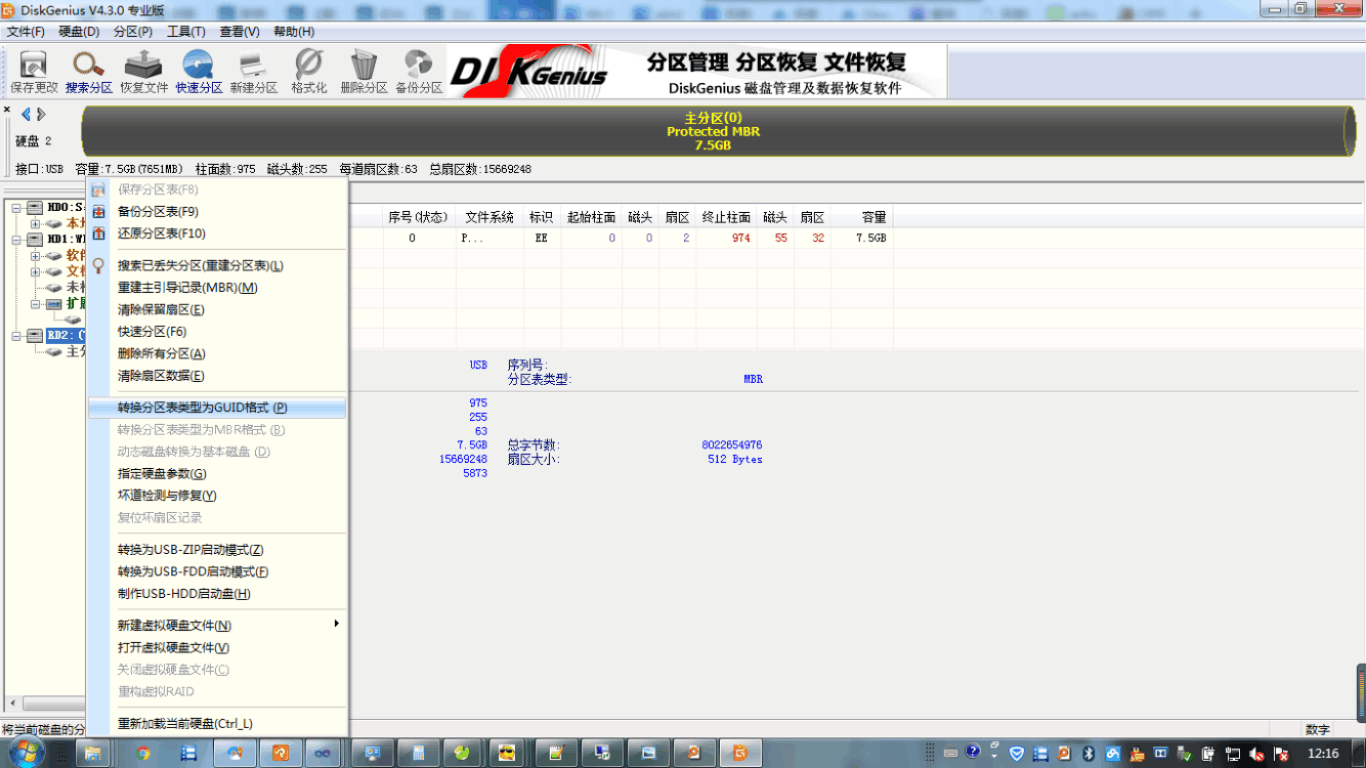Click the HD0 hard disk icon in tree

(x=35, y=207)
